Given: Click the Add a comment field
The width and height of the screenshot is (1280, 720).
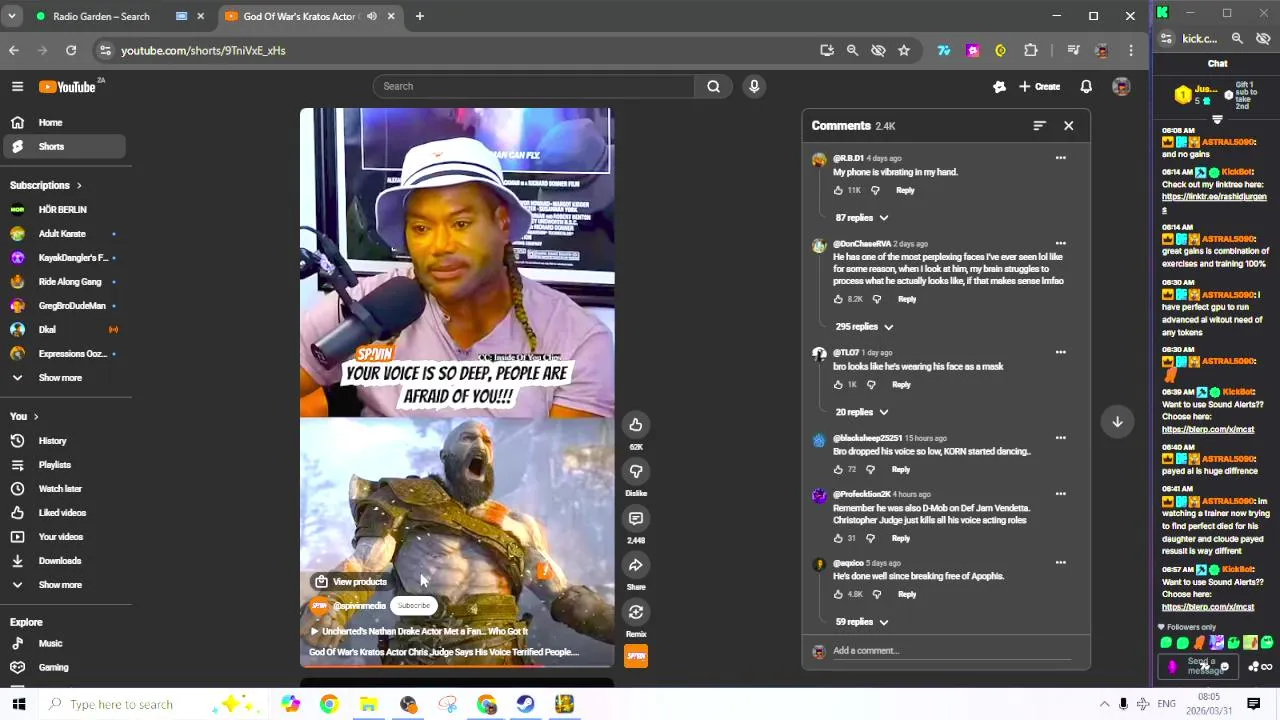Looking at the screenshot, I should pyautogui.click(x=950, y=651).
